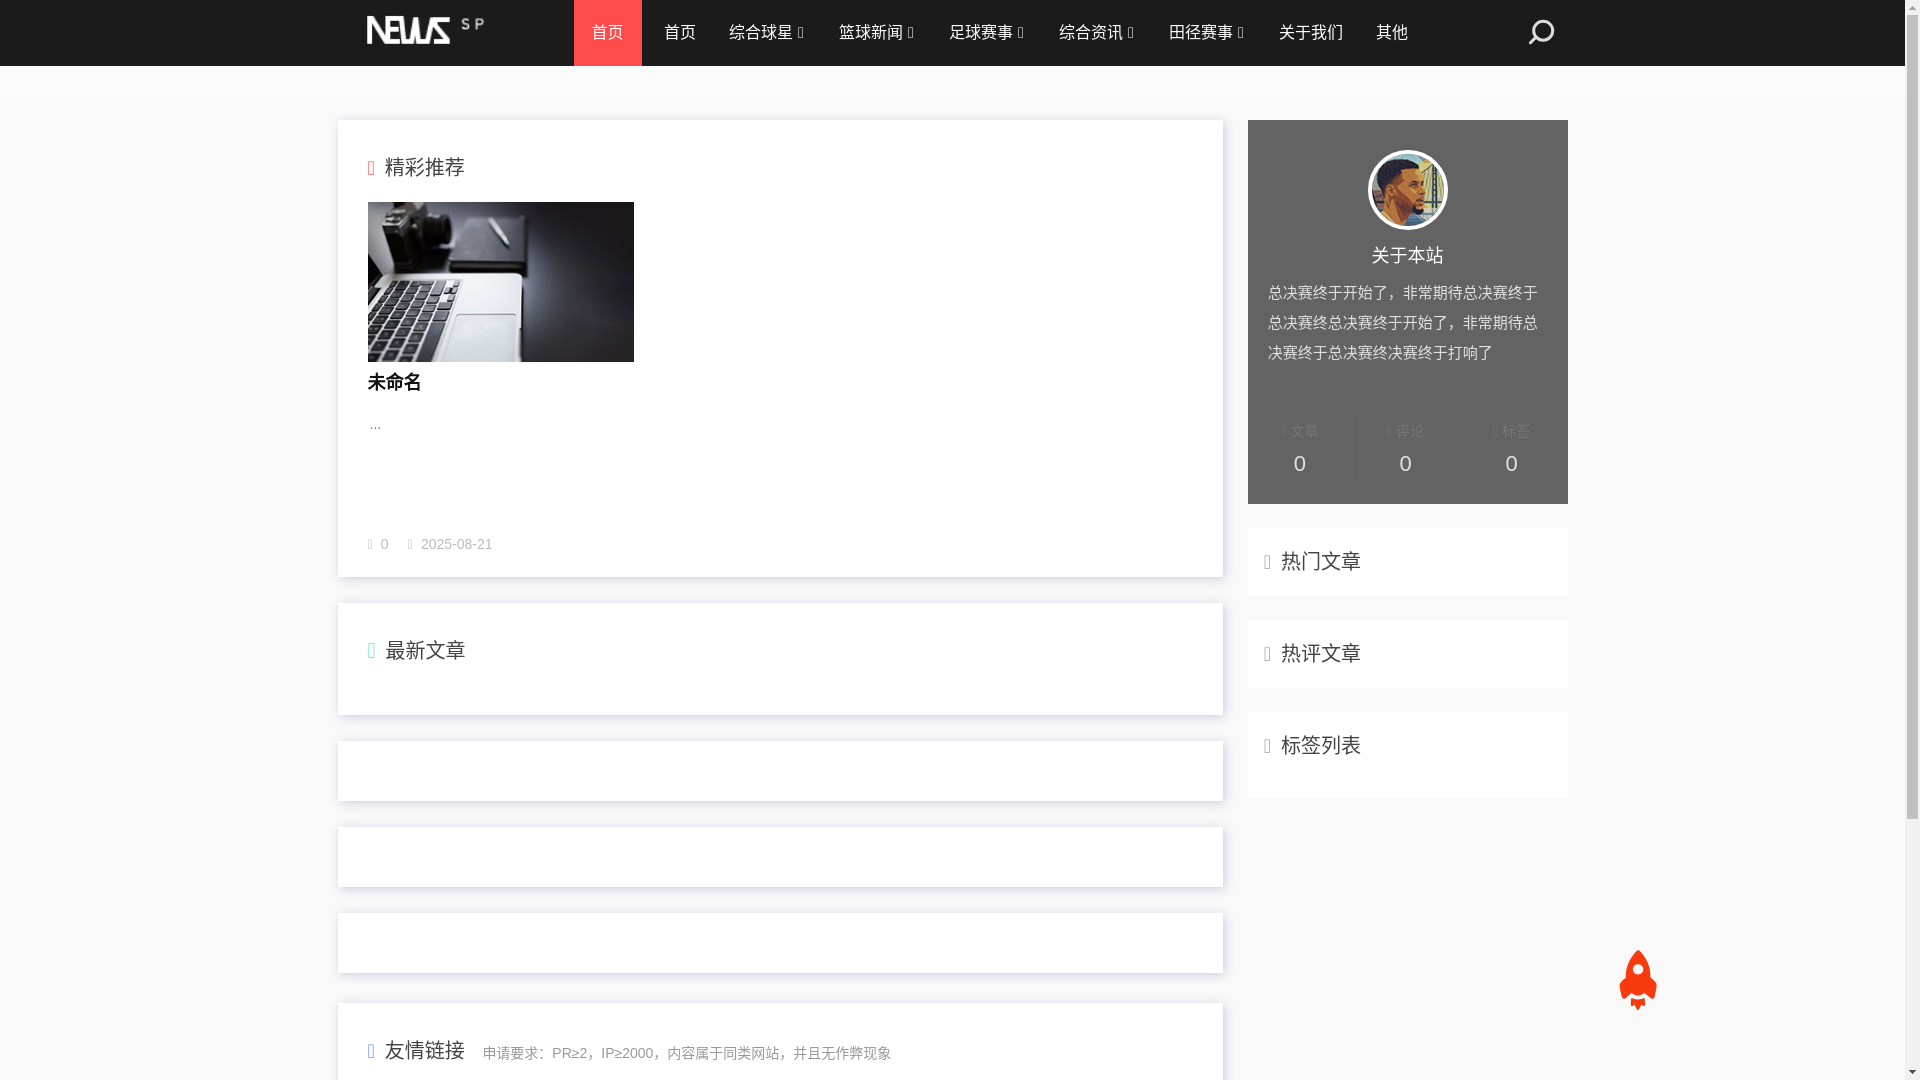The height and width of the screenshot is (1080, 1920).
Task: Click the 文章 count stat
Action: pyautogui.click(x=1300, y=449)
